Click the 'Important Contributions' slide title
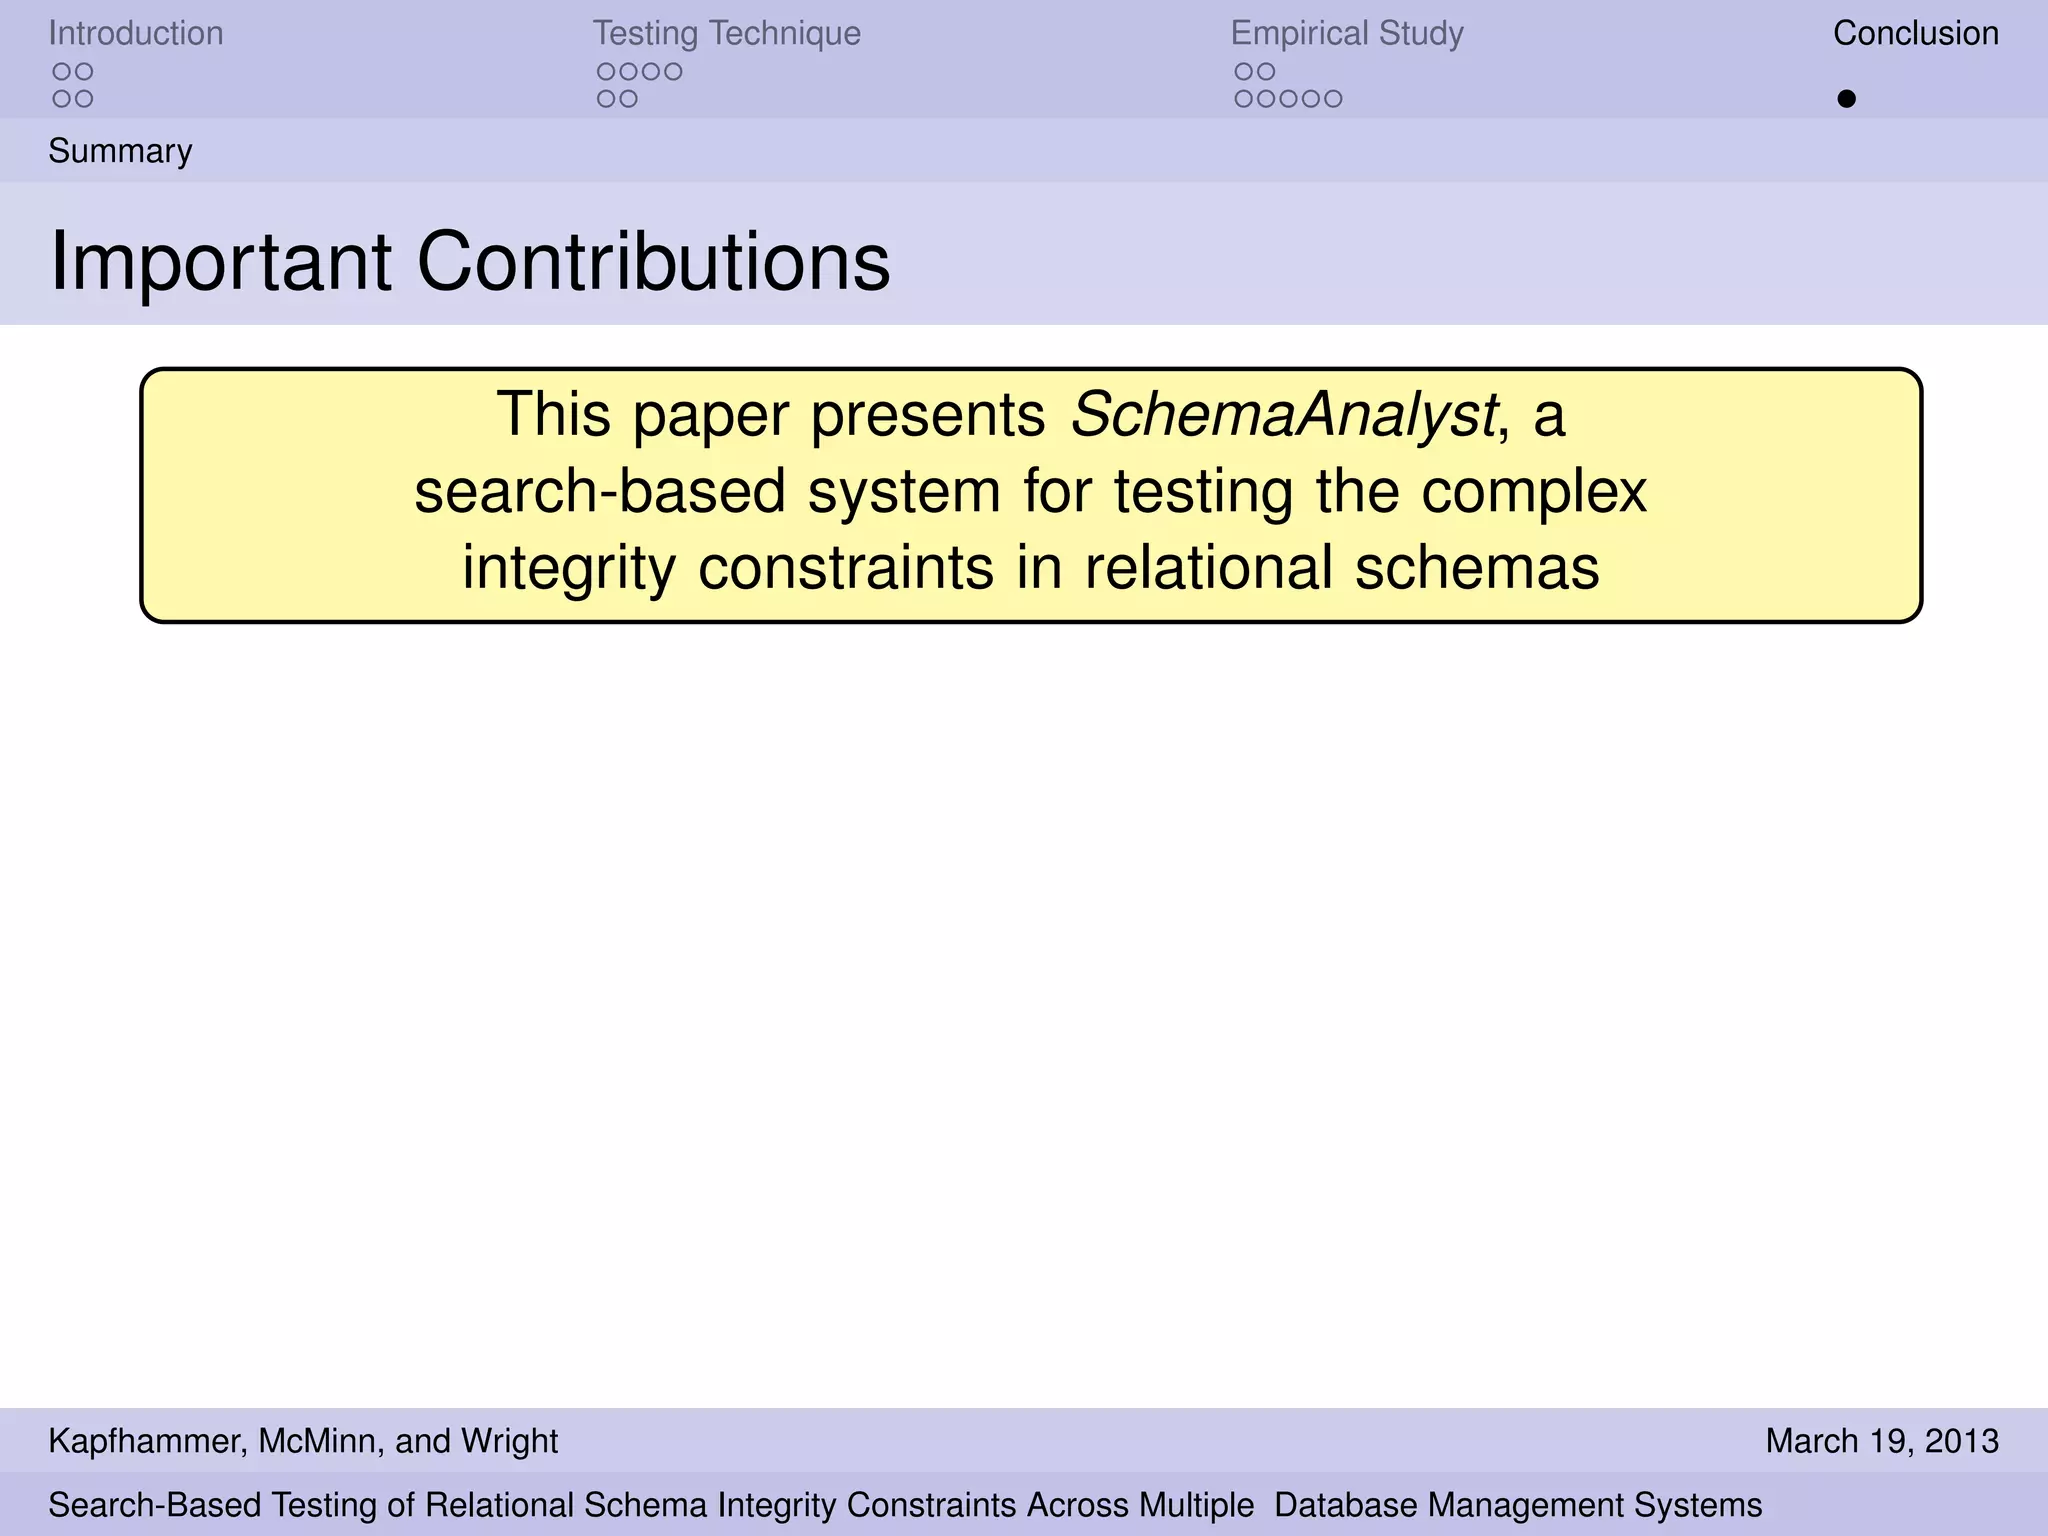2048x1536 pixels. [470, 261]
